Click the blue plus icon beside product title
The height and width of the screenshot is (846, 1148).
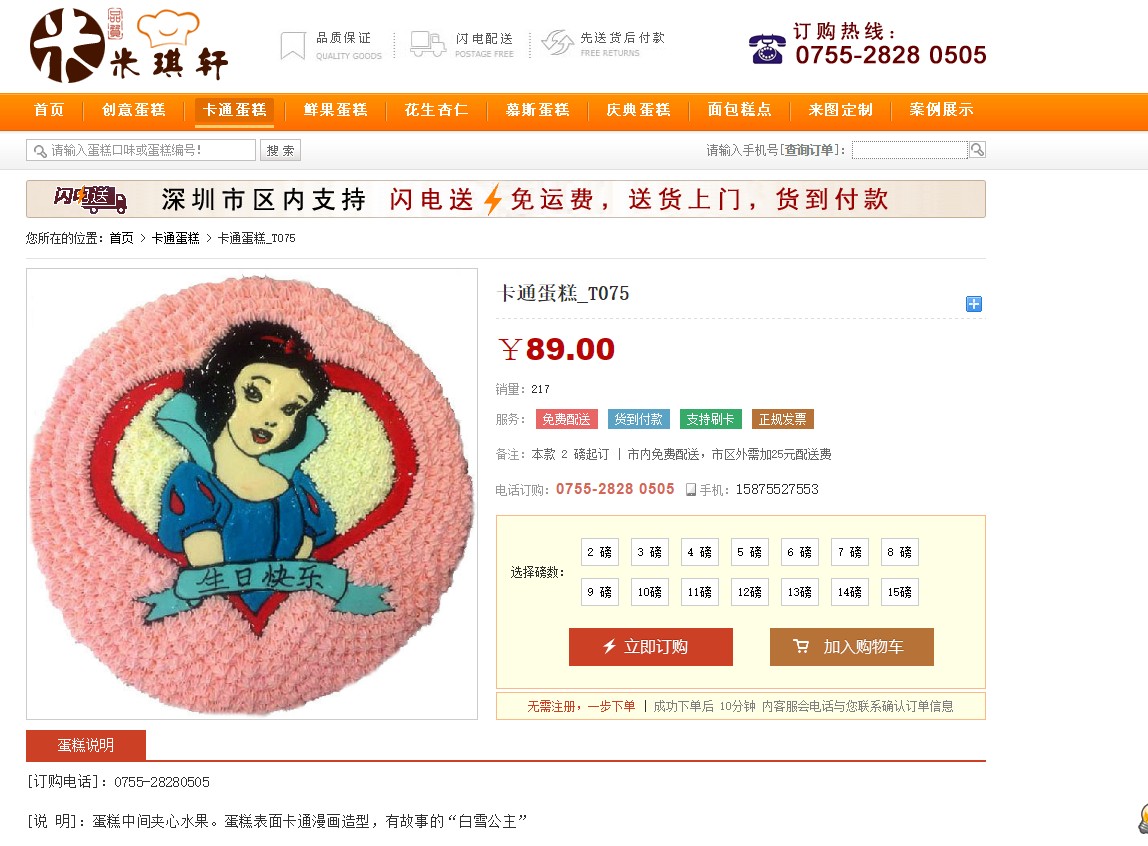(974, 304)
